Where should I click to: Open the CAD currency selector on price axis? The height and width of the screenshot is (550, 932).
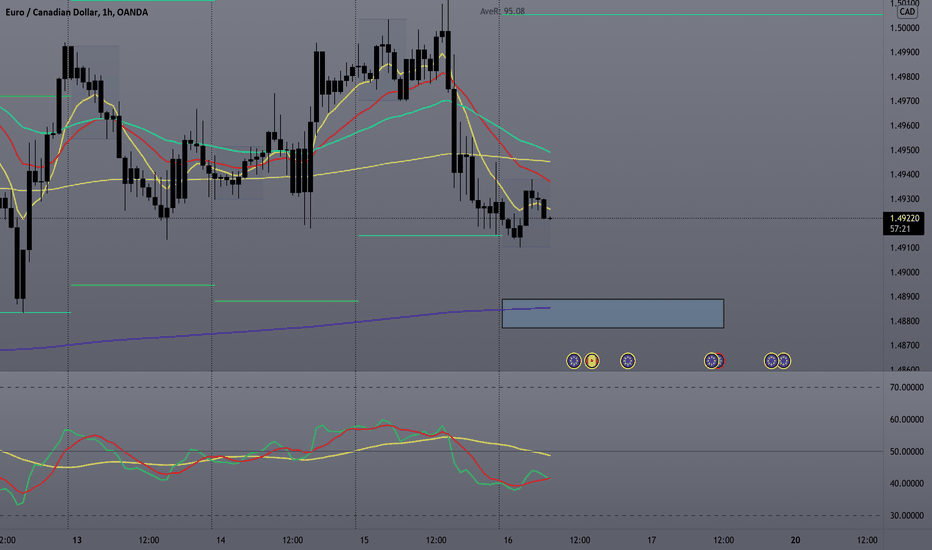[907, 12]
